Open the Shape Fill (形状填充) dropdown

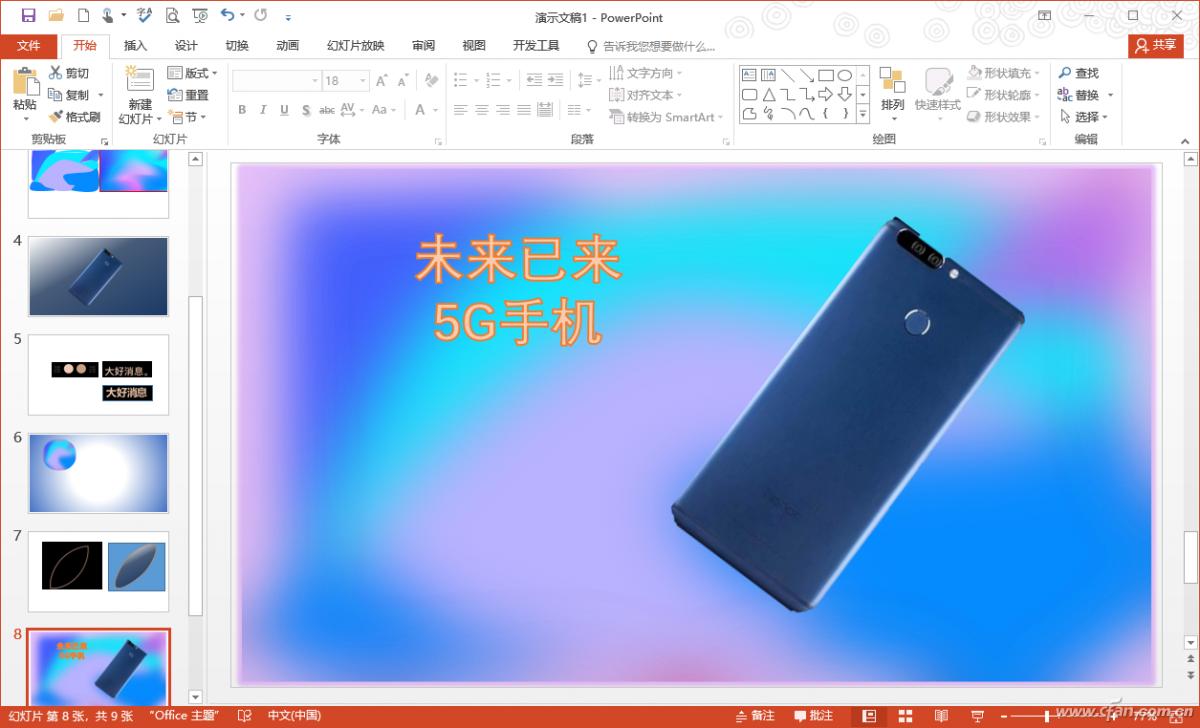[1000, 72]
